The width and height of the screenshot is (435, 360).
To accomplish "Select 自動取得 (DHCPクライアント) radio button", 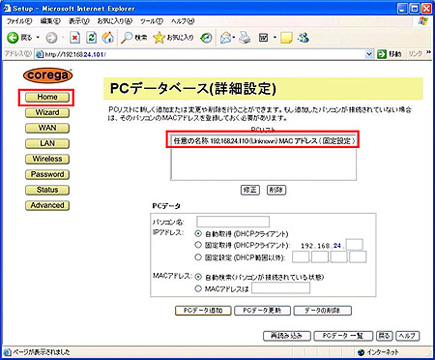I will click(198, 234).
